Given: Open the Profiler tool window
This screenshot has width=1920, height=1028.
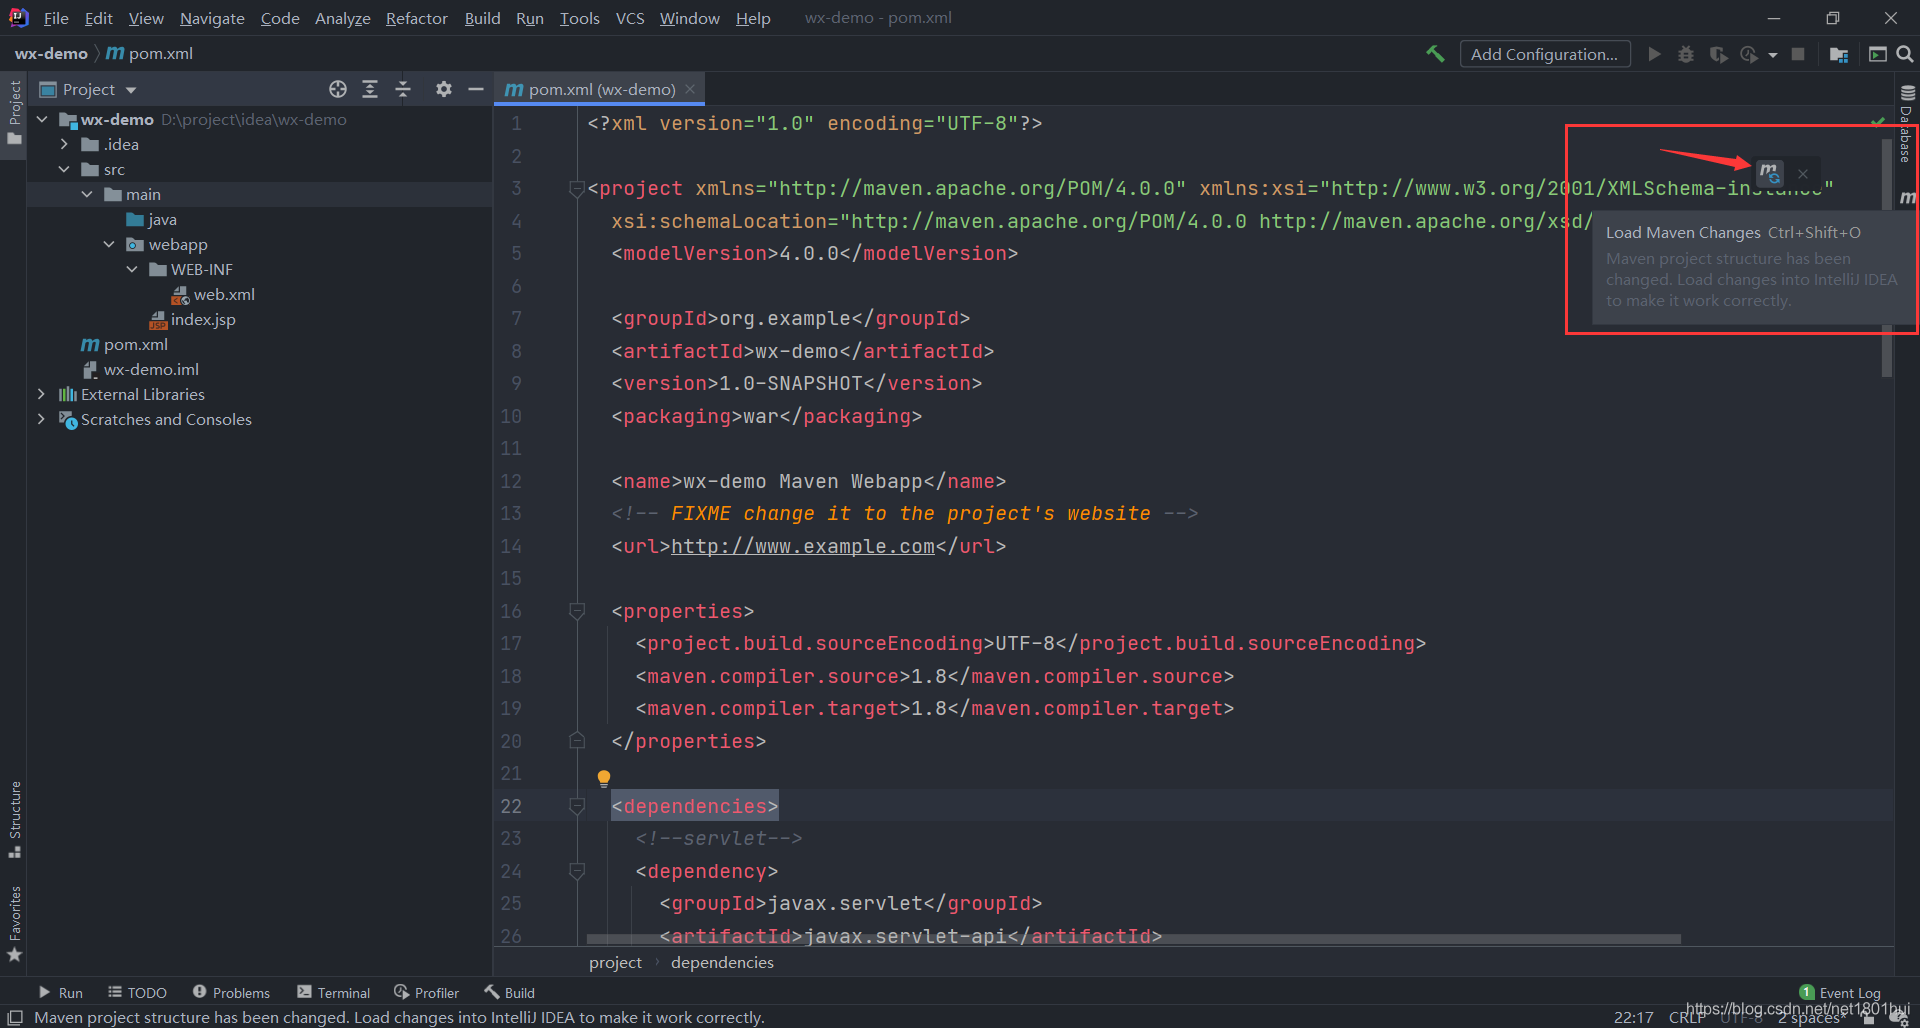Looking at the screenshot, I should coord(426,992).
